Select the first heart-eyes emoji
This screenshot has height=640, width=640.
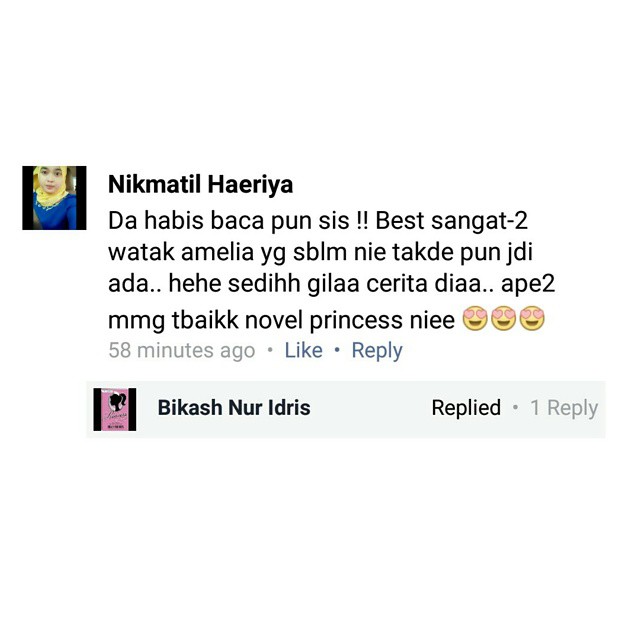[475, 318]
